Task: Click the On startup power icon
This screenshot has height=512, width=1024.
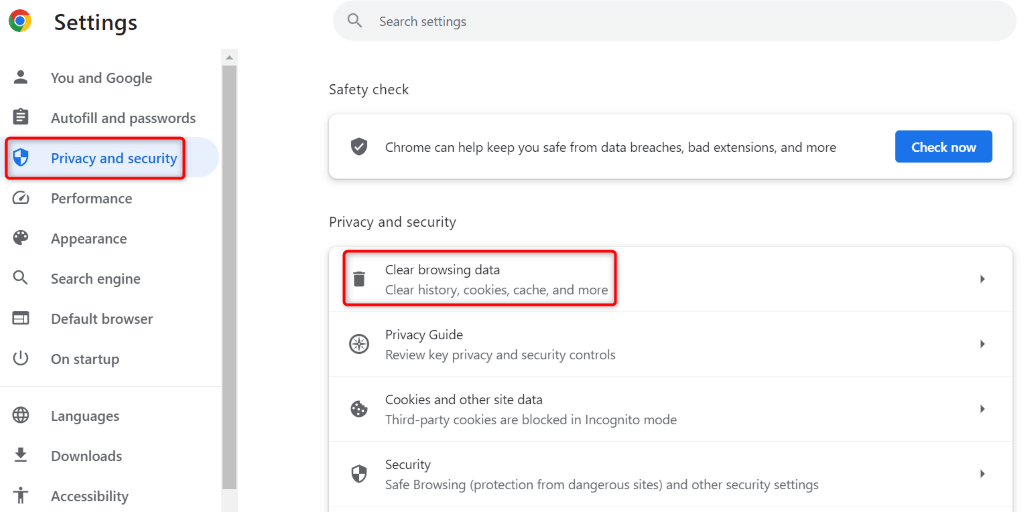Action: tap(20, 359)
